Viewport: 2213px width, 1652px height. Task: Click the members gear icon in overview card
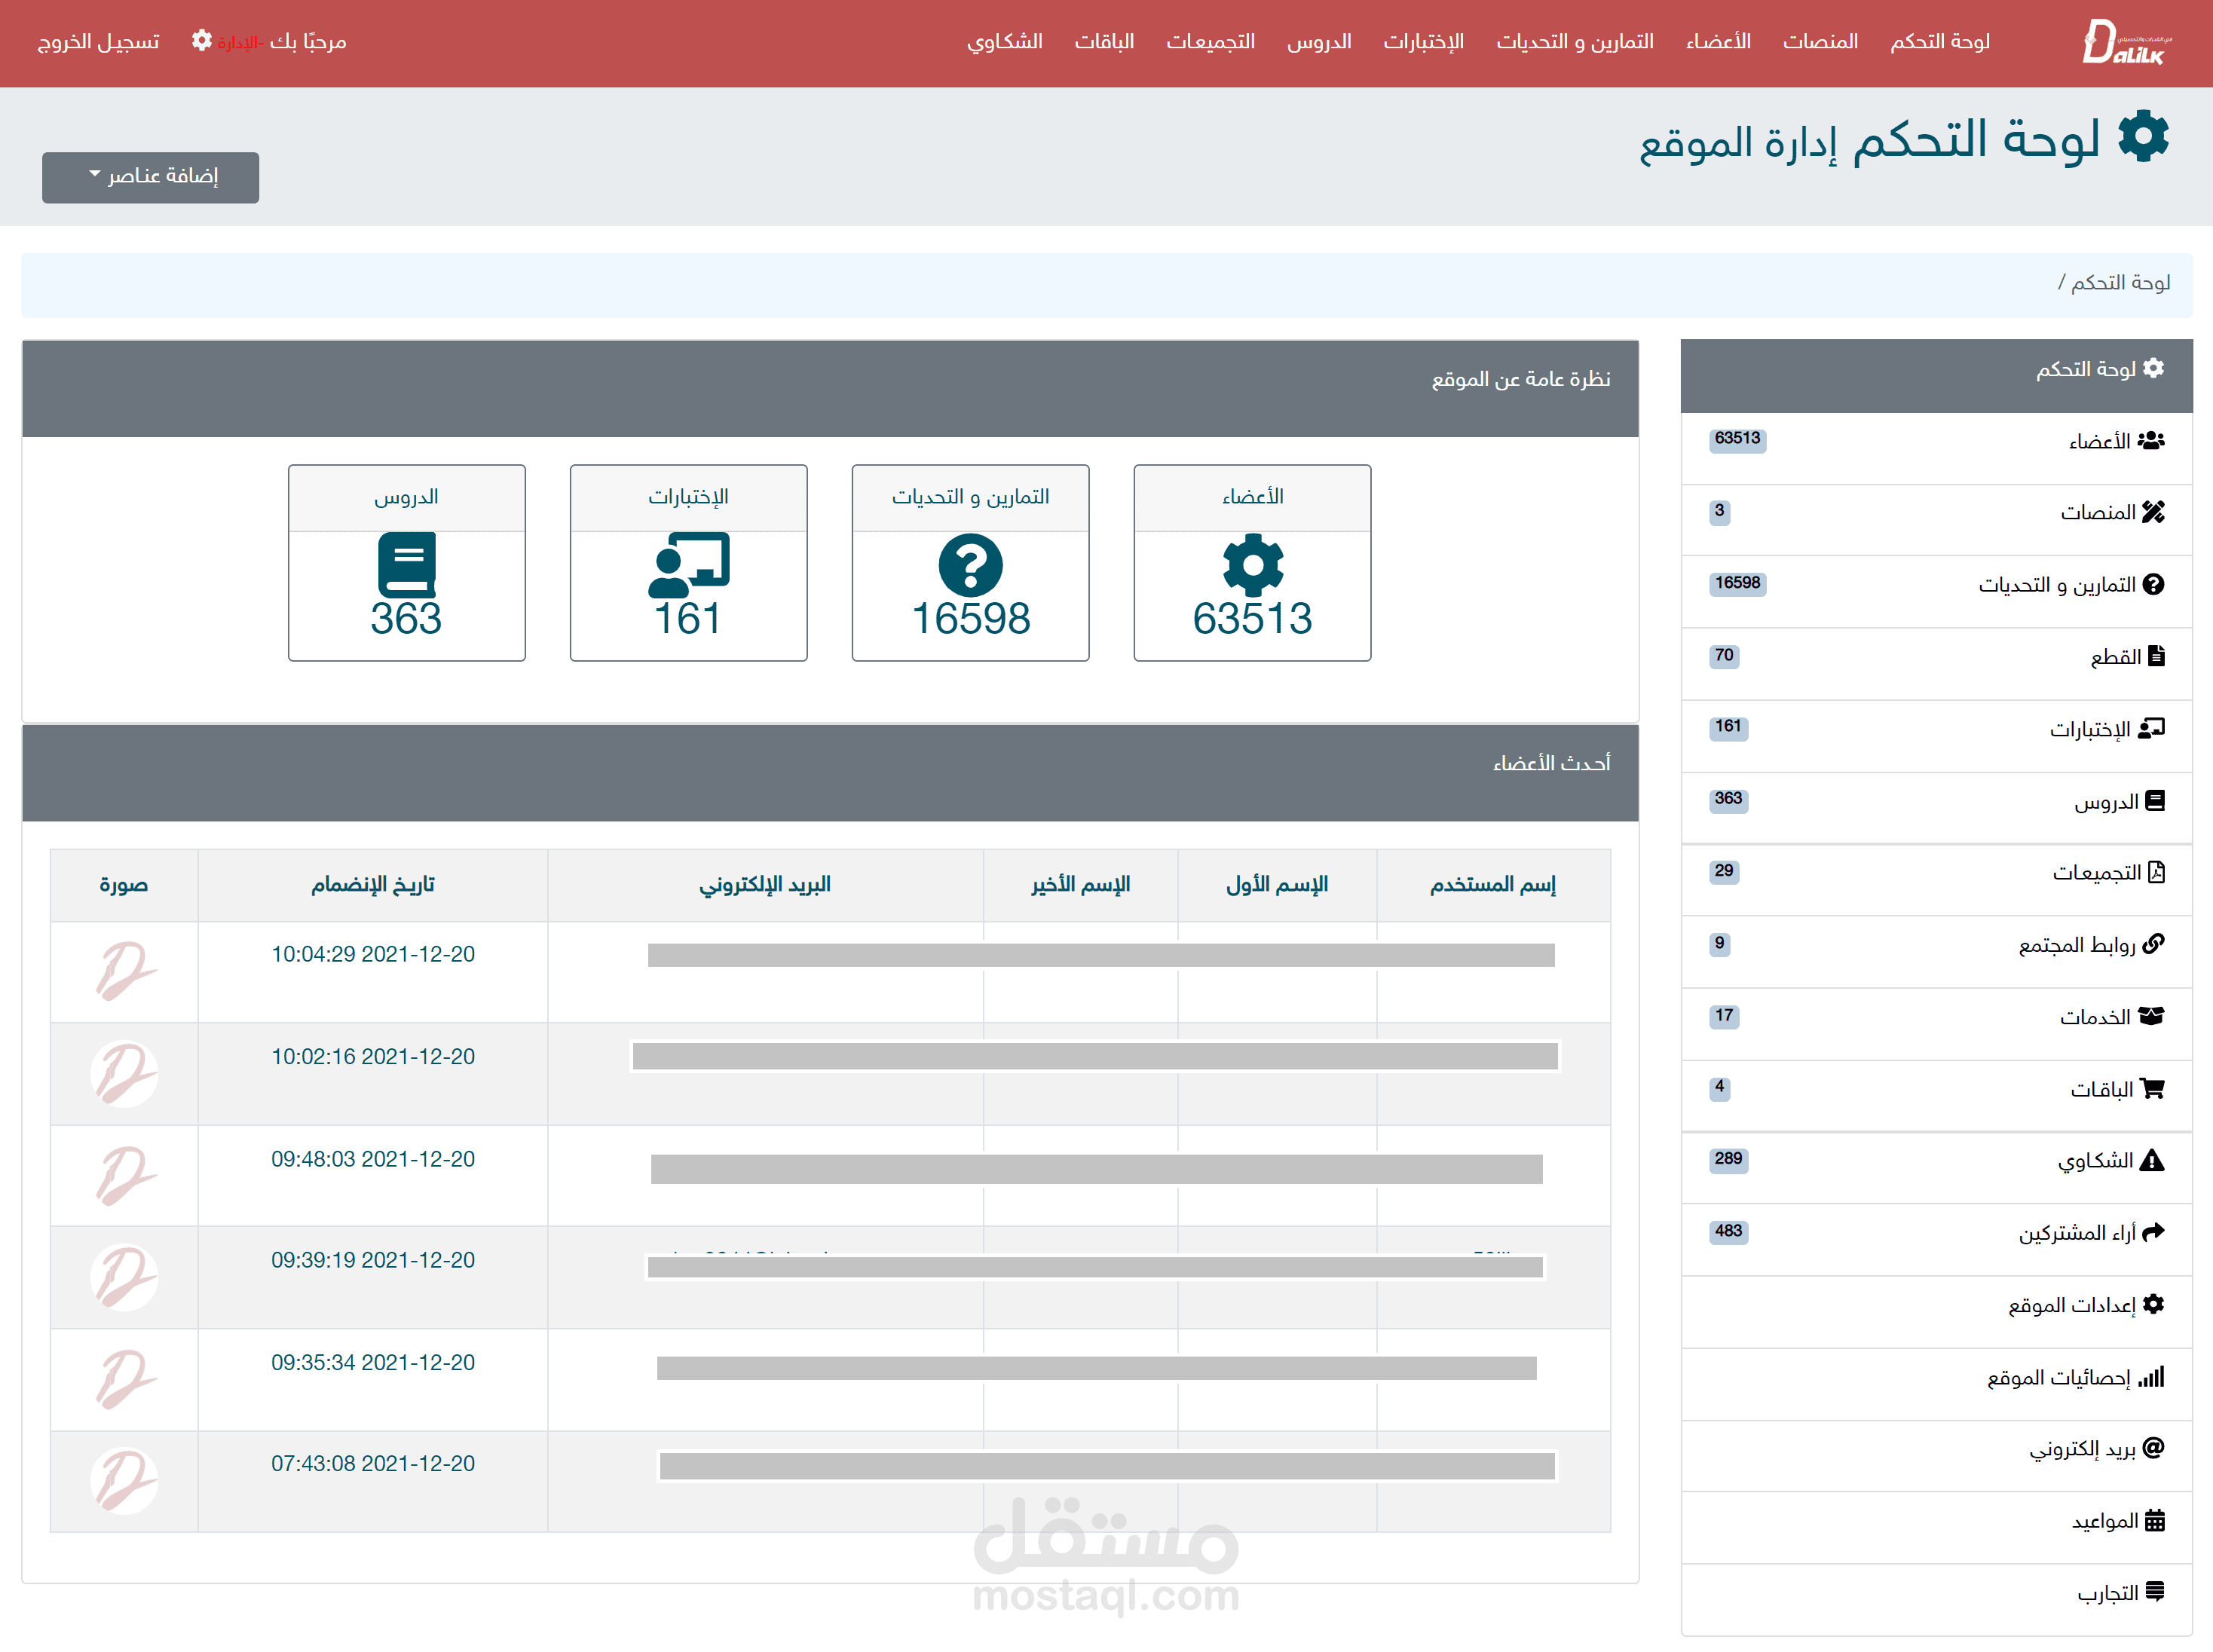(x=1252, y=564)
